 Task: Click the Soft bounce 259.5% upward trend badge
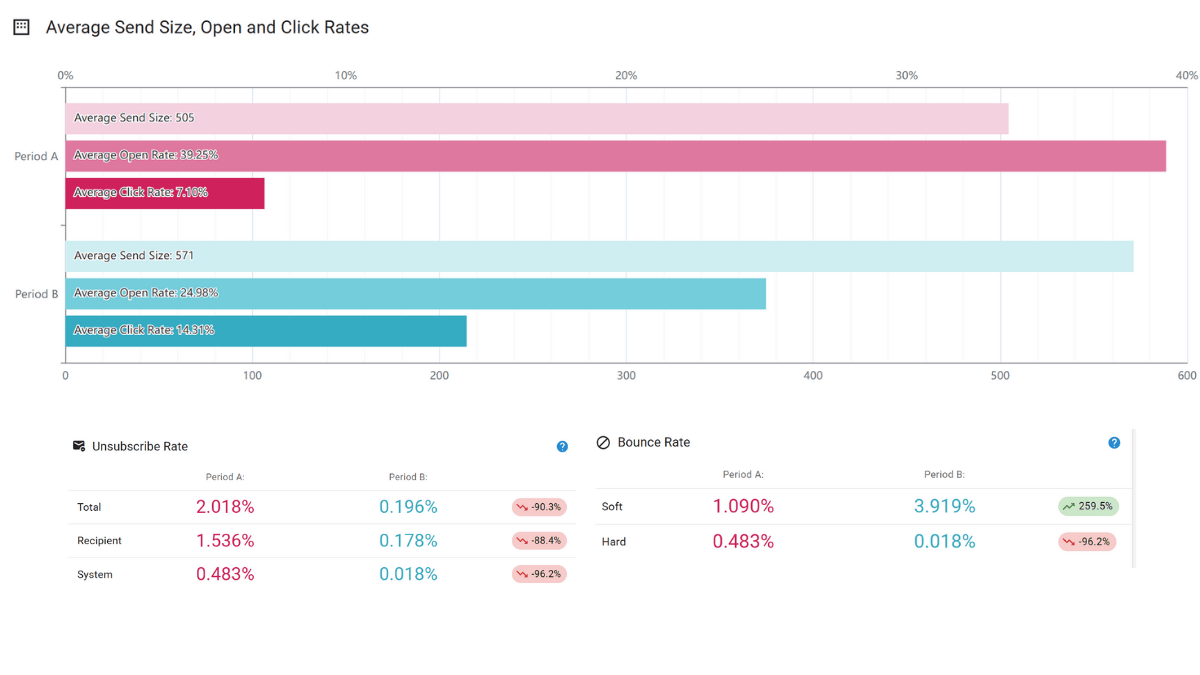pyautogui.click(x=1088, y=506)
